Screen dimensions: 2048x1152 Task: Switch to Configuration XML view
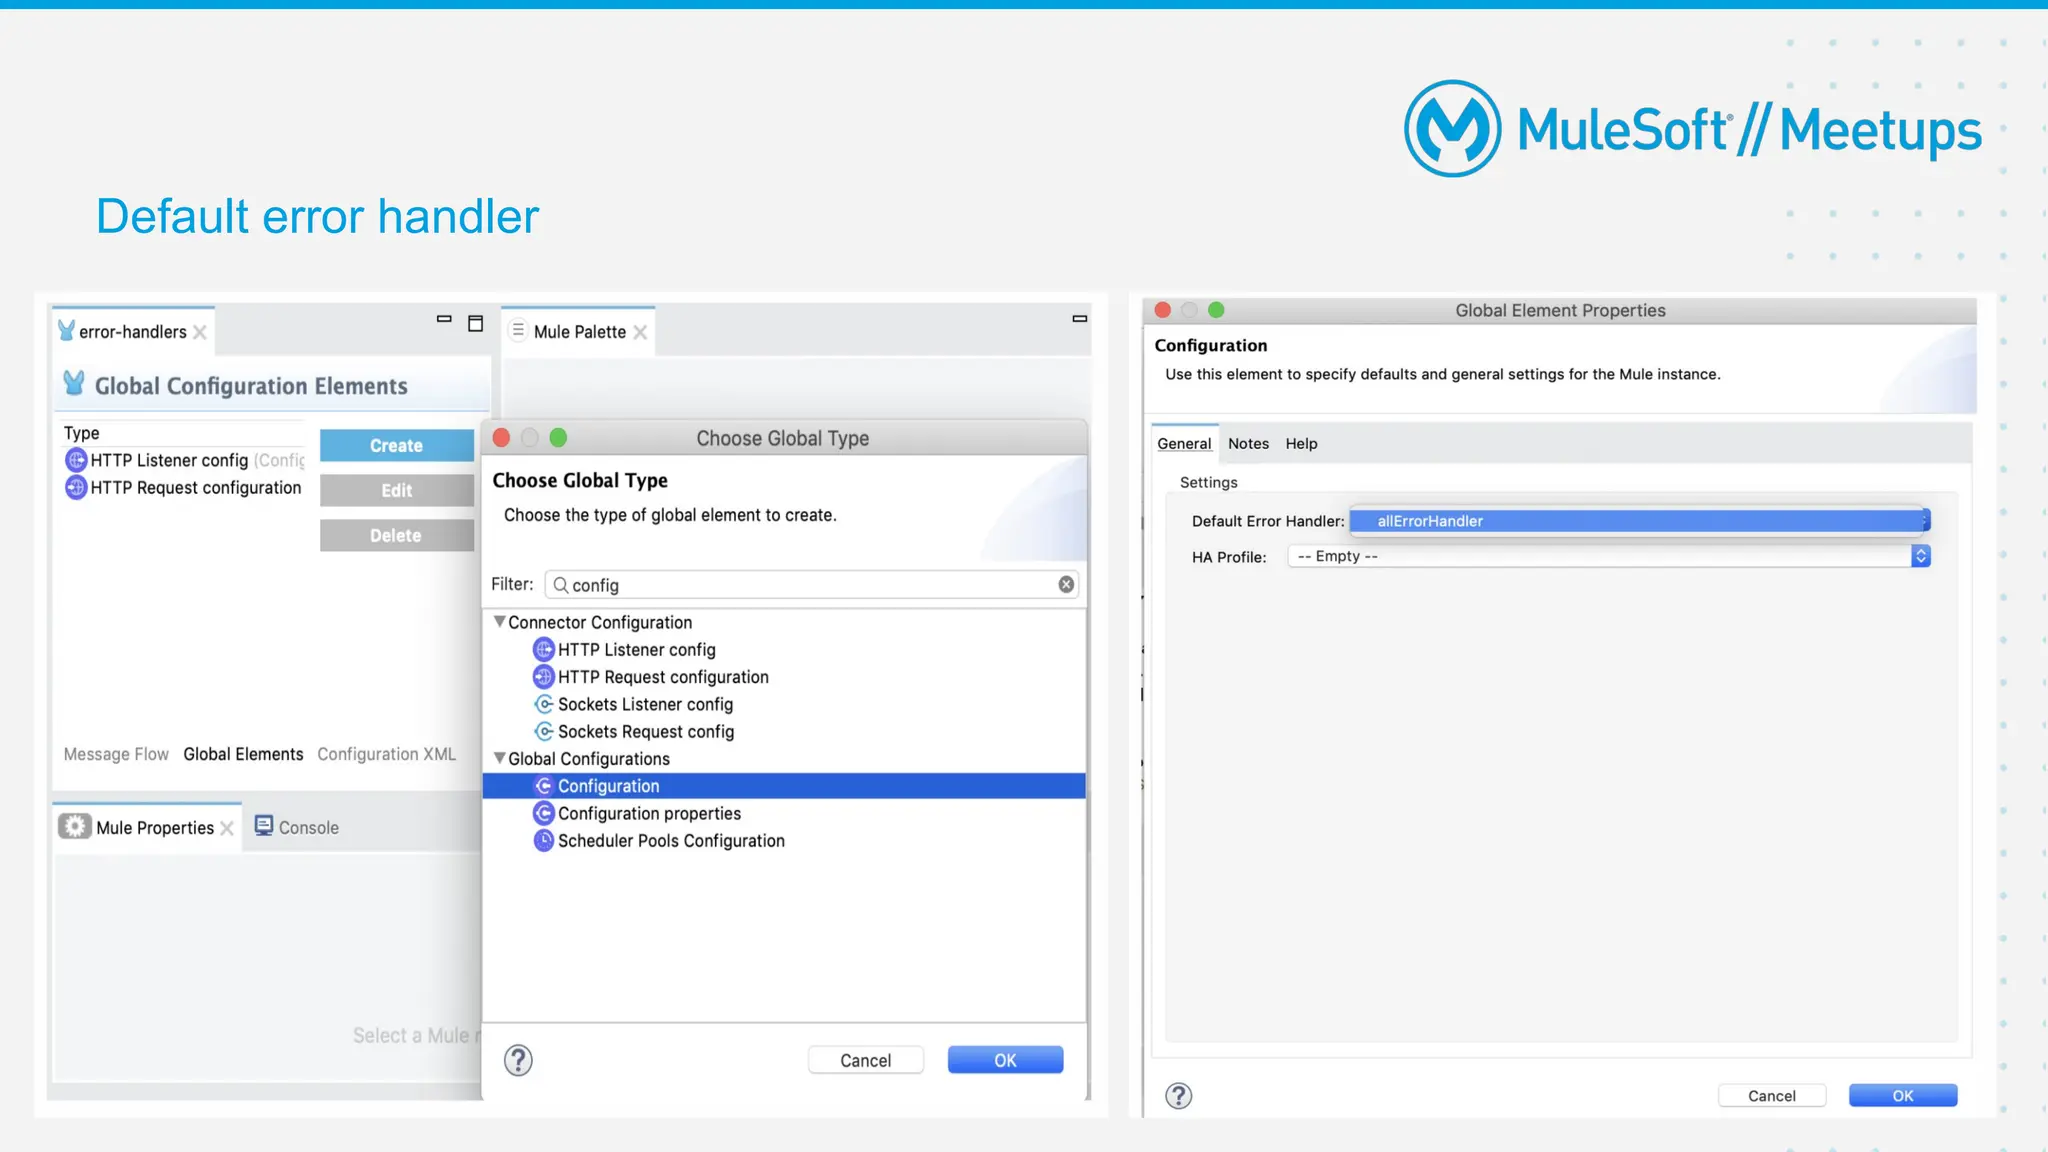coord(386,754)
